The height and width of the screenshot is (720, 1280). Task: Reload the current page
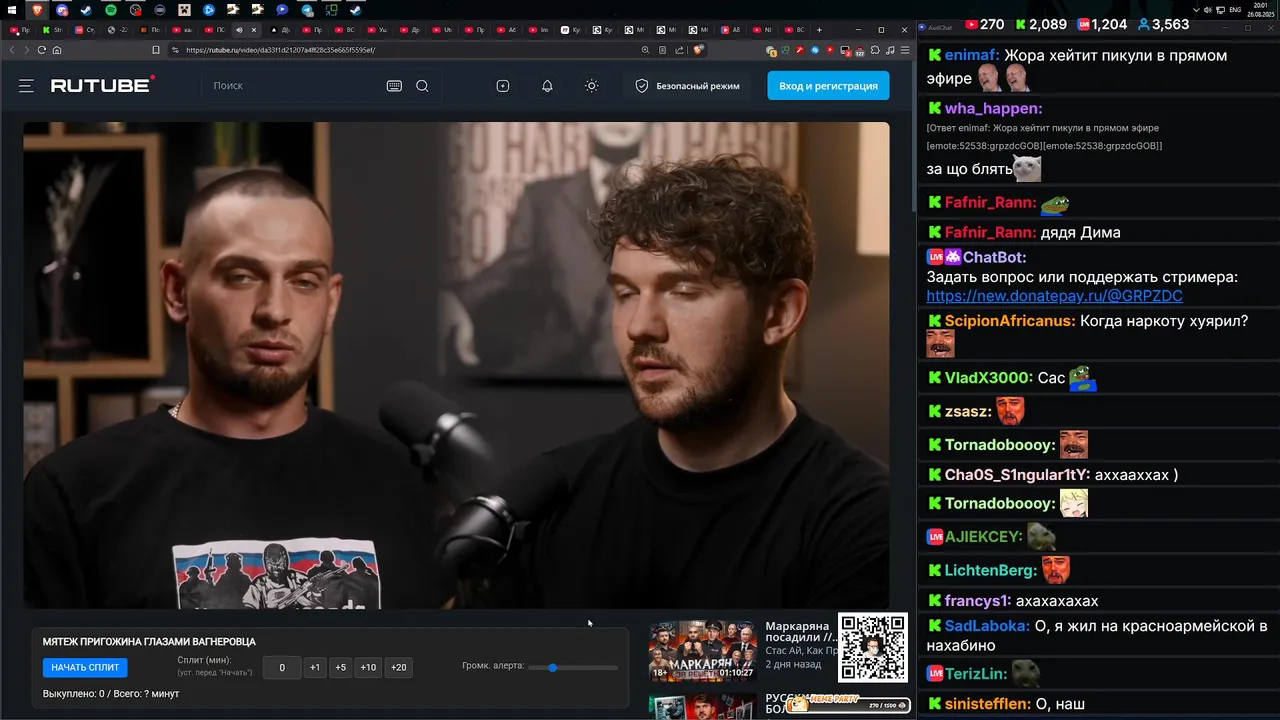pos(42,50)
